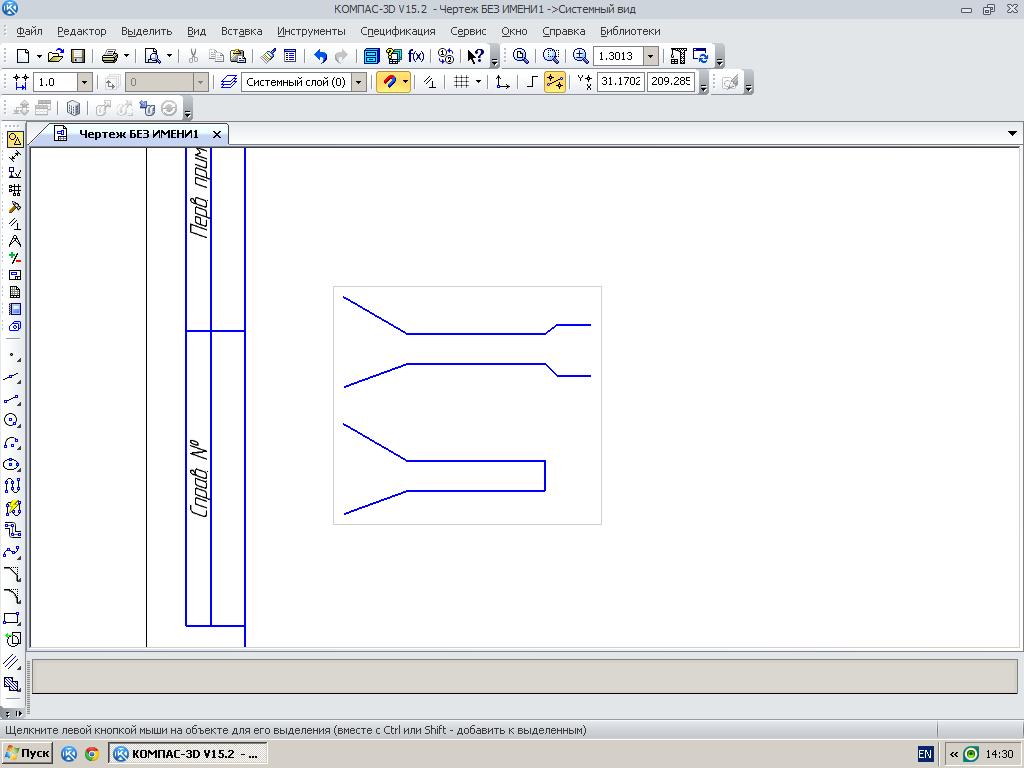Click the Пуск start button
This screenshot has height=768, width=1024.
tap(27, 754)
